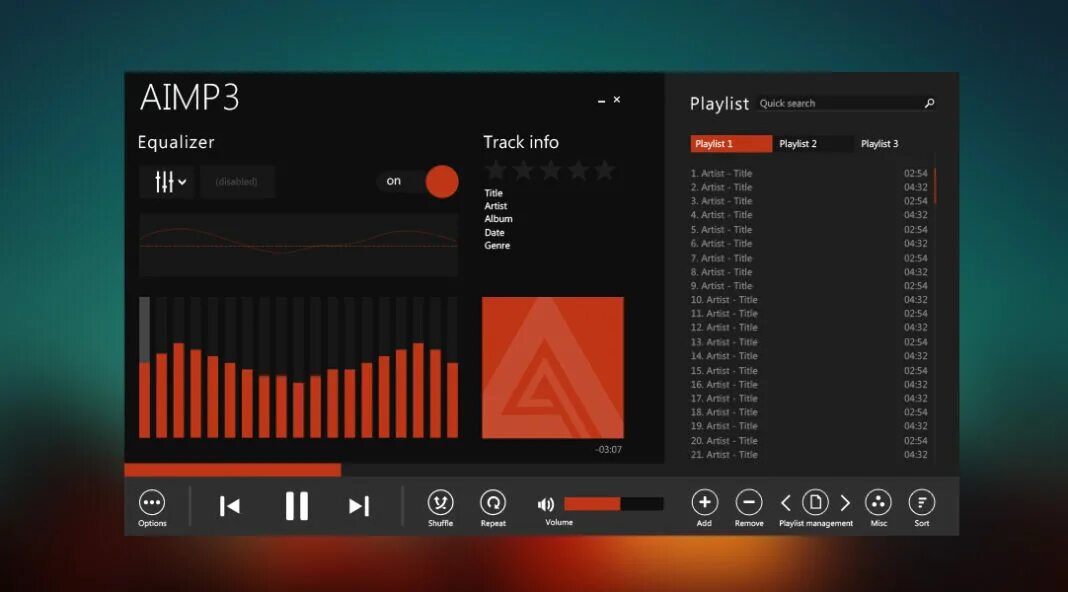Click the disabled preset field
1068x592 pixels.
click(237, 182)
